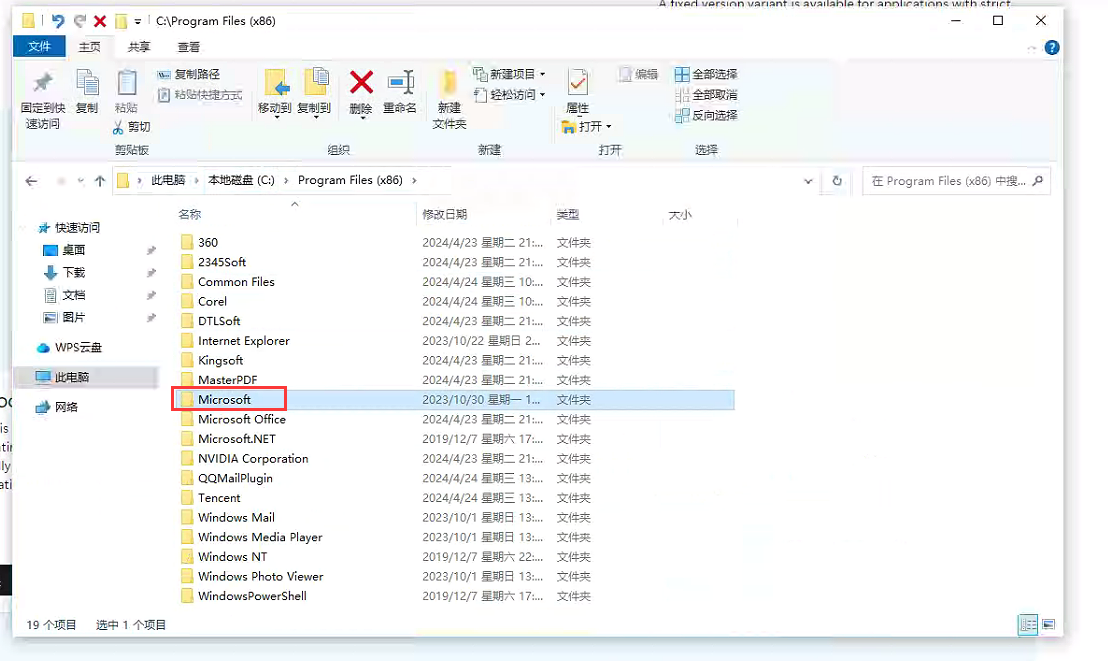Click the Pin to Quick Access icon
This screenshot has width=1108, height=661.
tap(42, 83)
